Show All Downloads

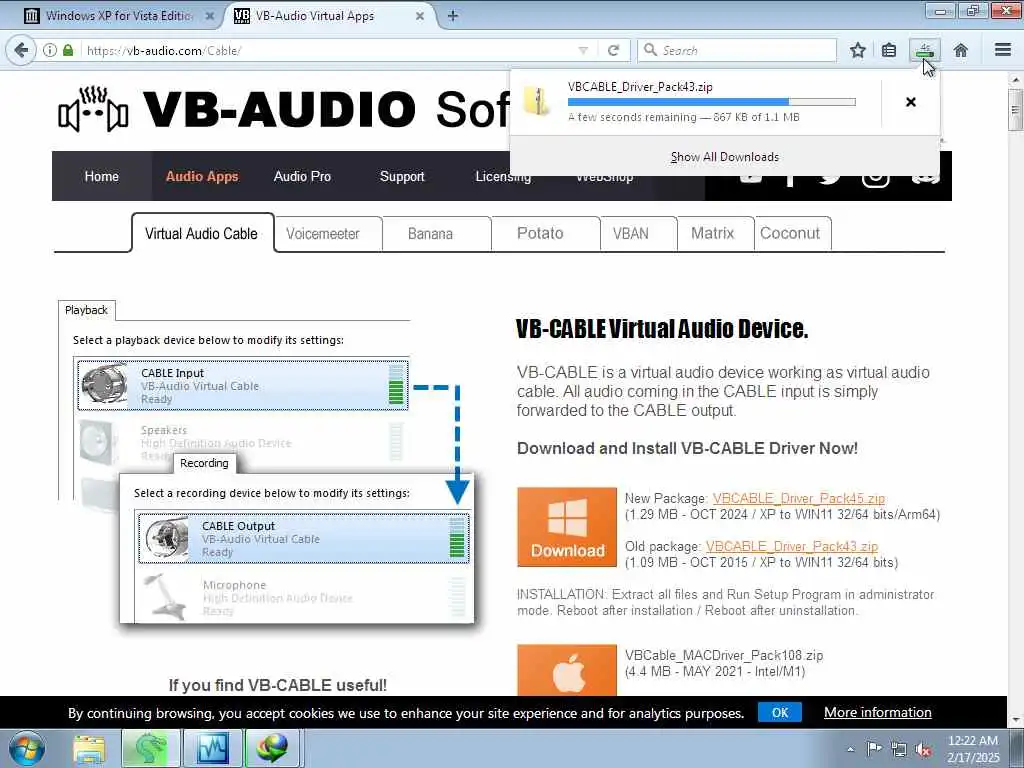(x=724, y=157)
